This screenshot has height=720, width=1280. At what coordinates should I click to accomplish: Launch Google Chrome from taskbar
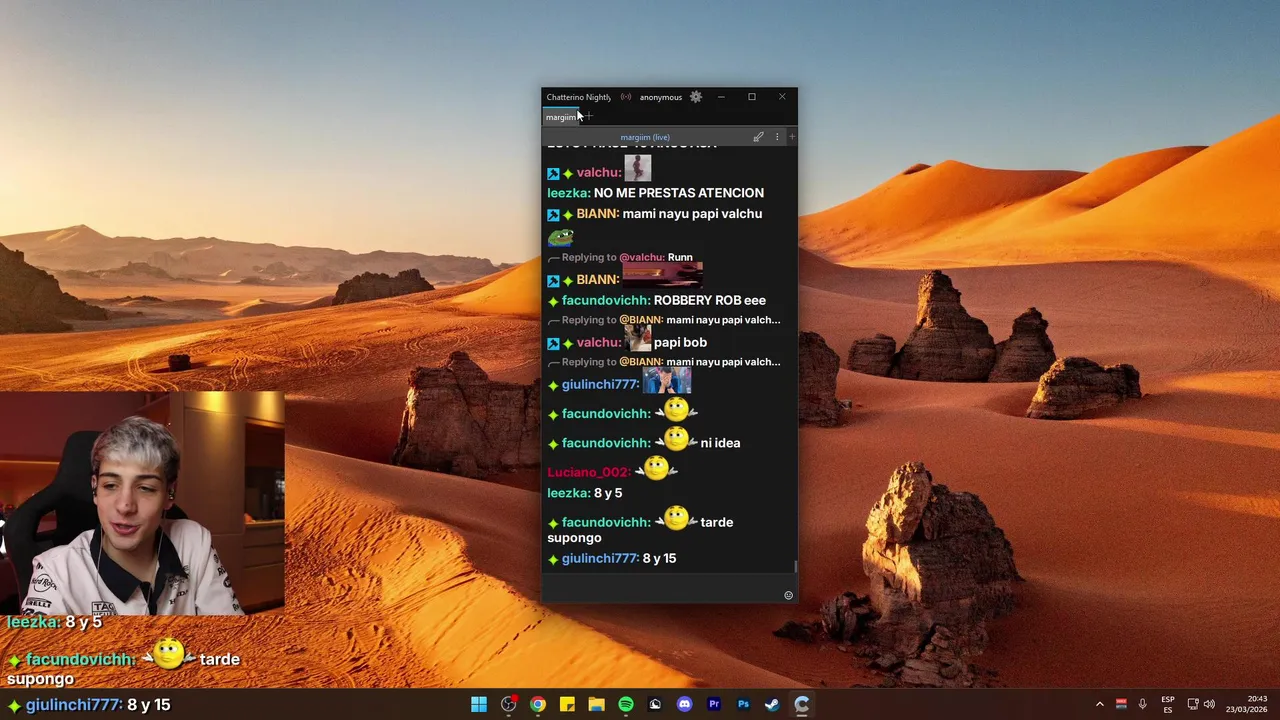click(538, 704)
